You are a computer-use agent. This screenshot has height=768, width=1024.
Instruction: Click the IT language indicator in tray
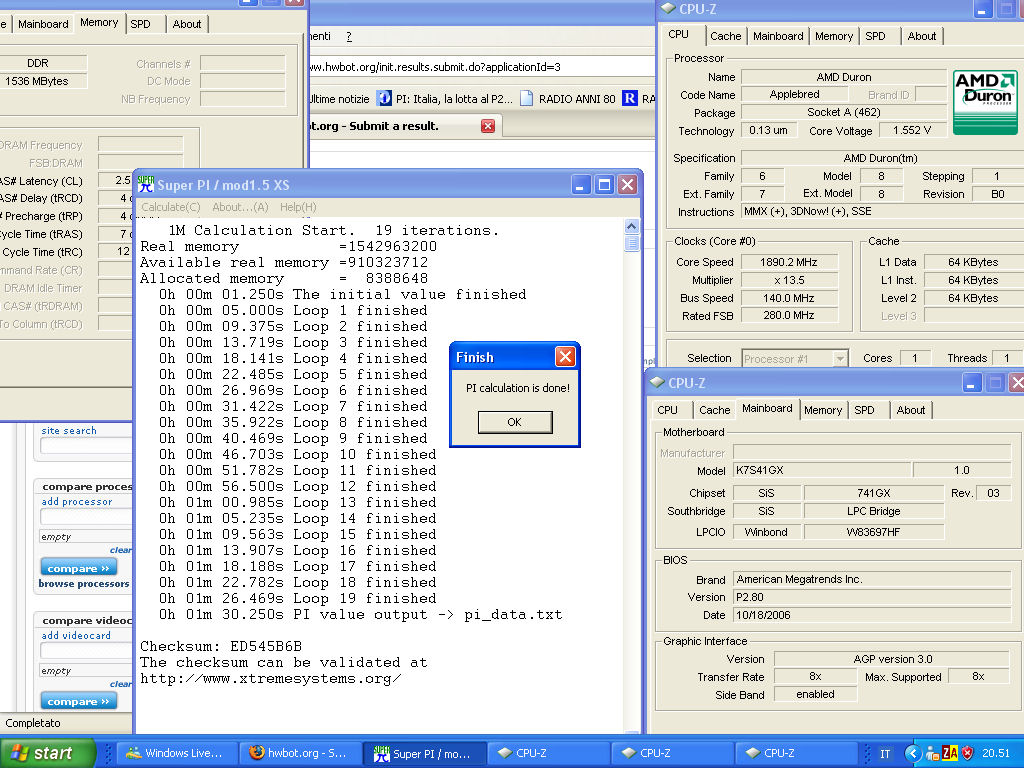click(885, 754)
